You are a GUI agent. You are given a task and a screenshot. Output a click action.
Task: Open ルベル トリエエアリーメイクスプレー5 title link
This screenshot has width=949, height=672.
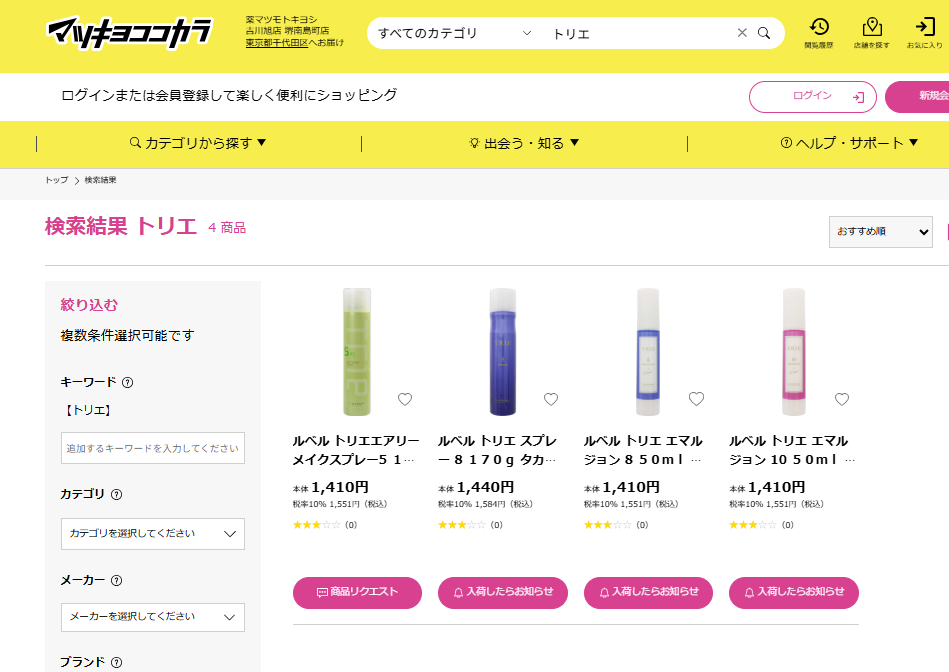pyautogui.click(x=356, y=450)
